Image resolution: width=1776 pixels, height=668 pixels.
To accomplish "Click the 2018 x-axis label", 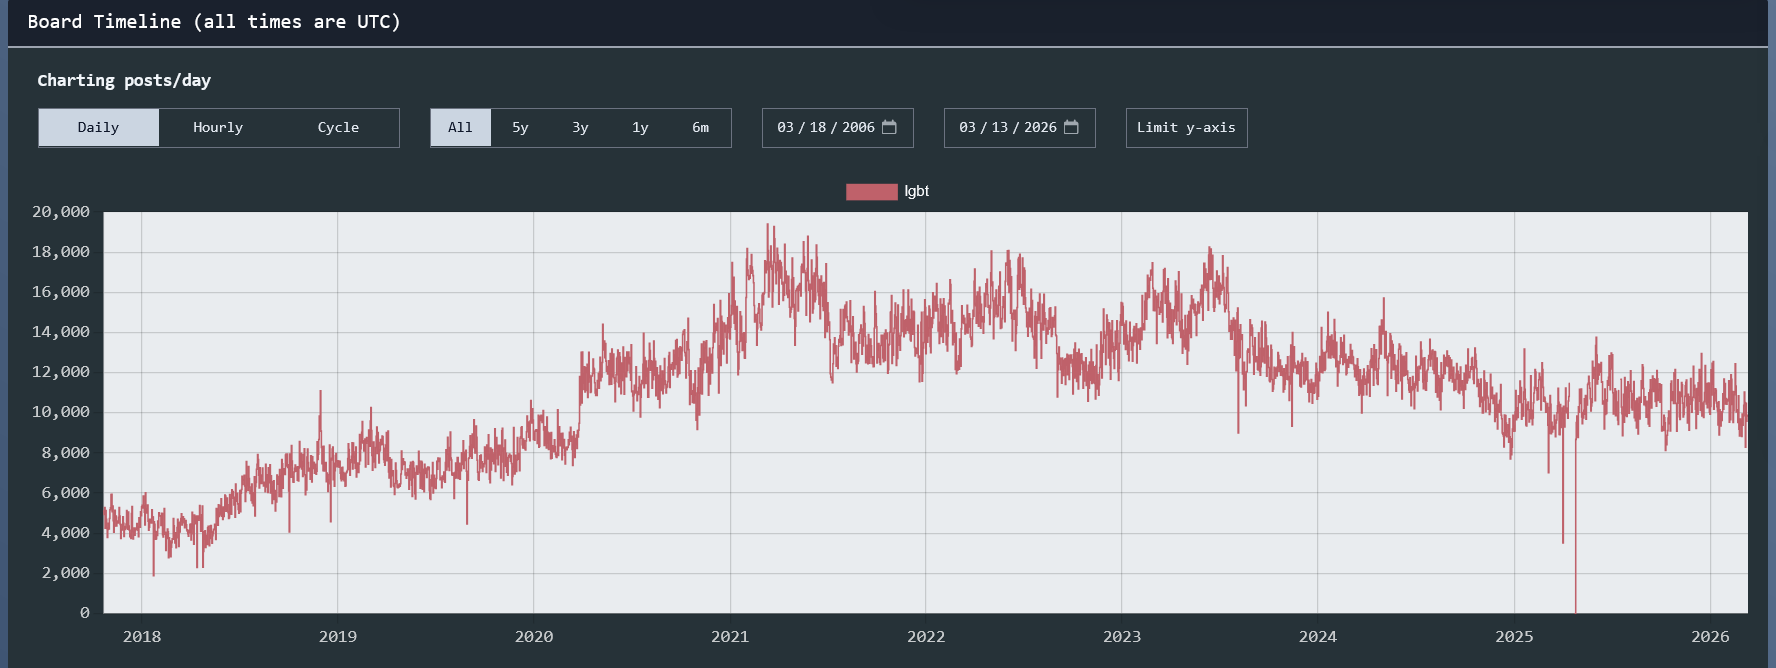I will pos(142,636).
